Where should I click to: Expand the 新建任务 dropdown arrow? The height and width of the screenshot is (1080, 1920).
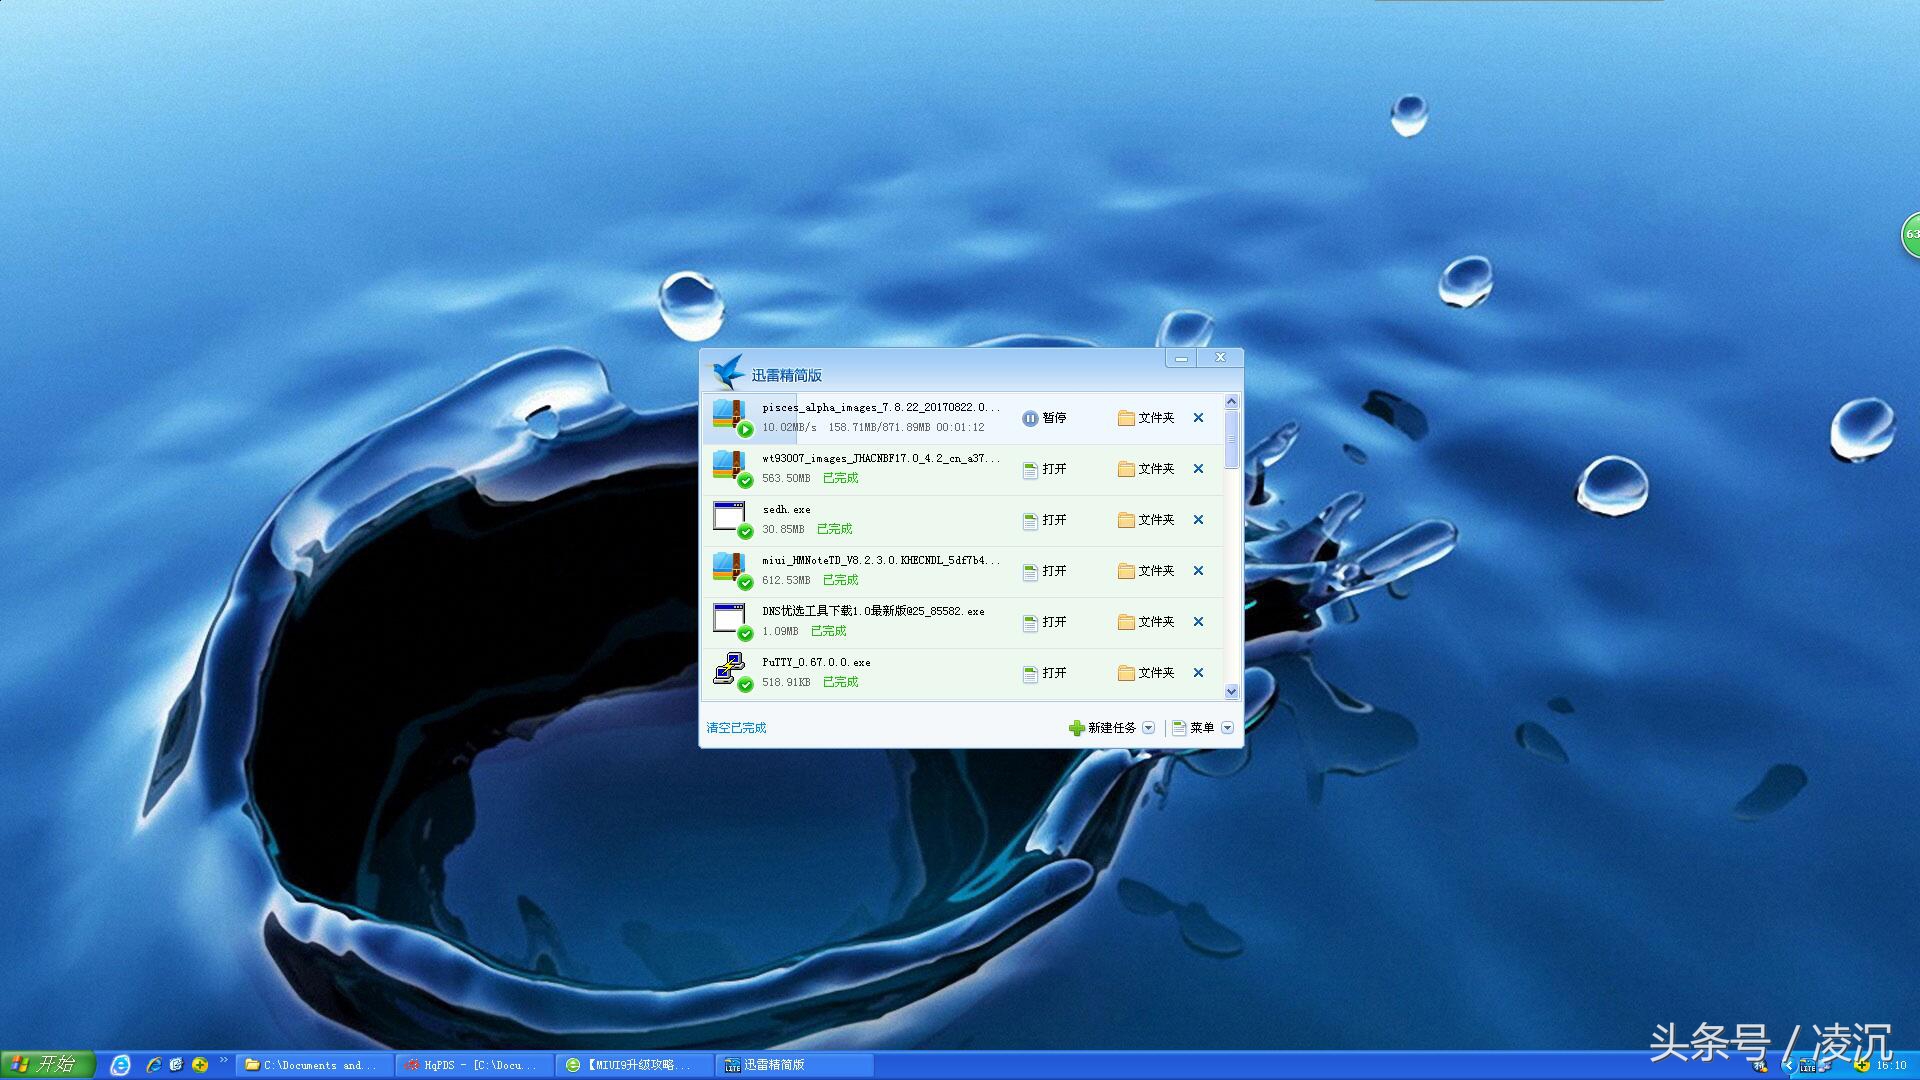1148,728
